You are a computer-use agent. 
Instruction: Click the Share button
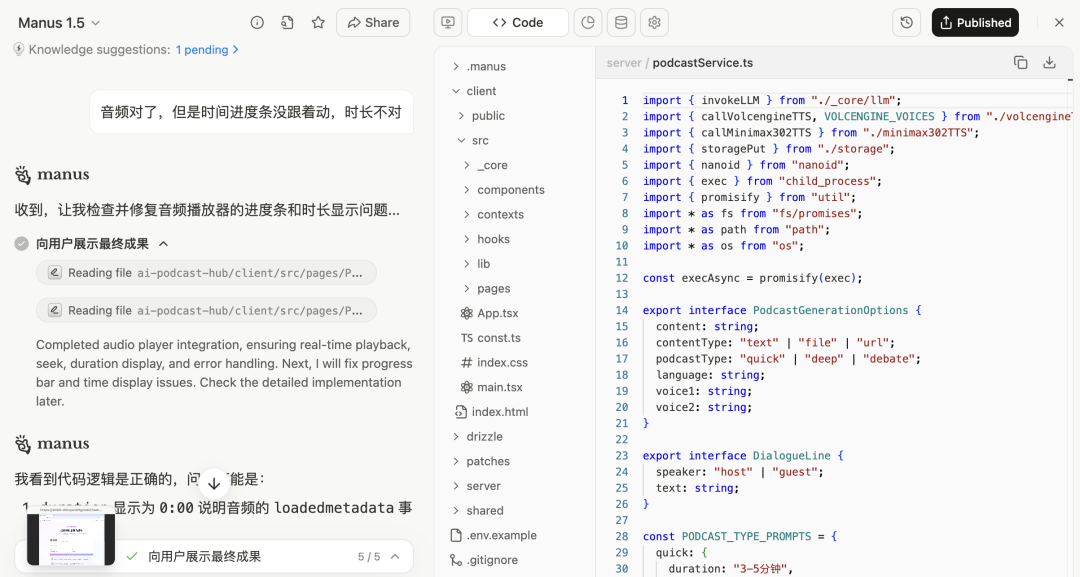pyautogui.click(x=373, y=23)
